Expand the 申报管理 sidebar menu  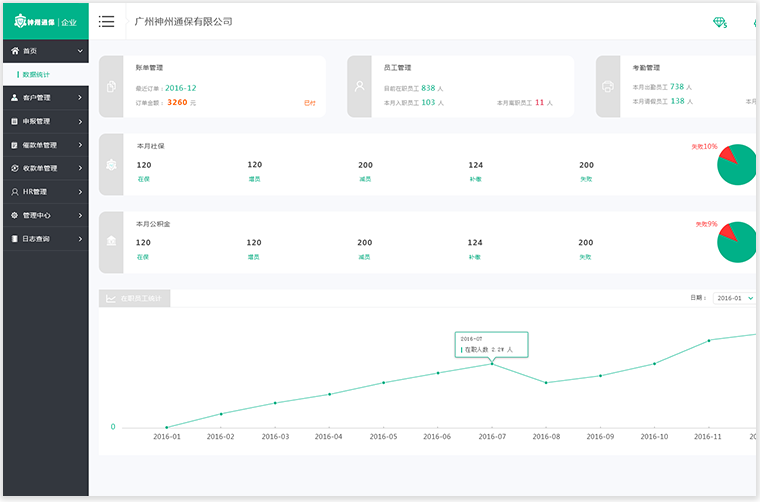pyautogui.click(x=44, y=121)
